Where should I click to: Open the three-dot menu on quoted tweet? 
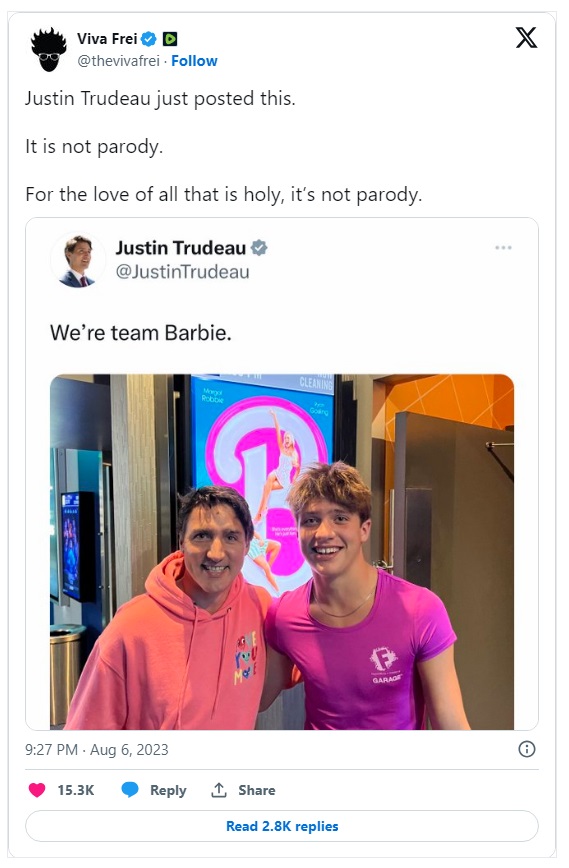pyautogui.click(x=503, y=247)
